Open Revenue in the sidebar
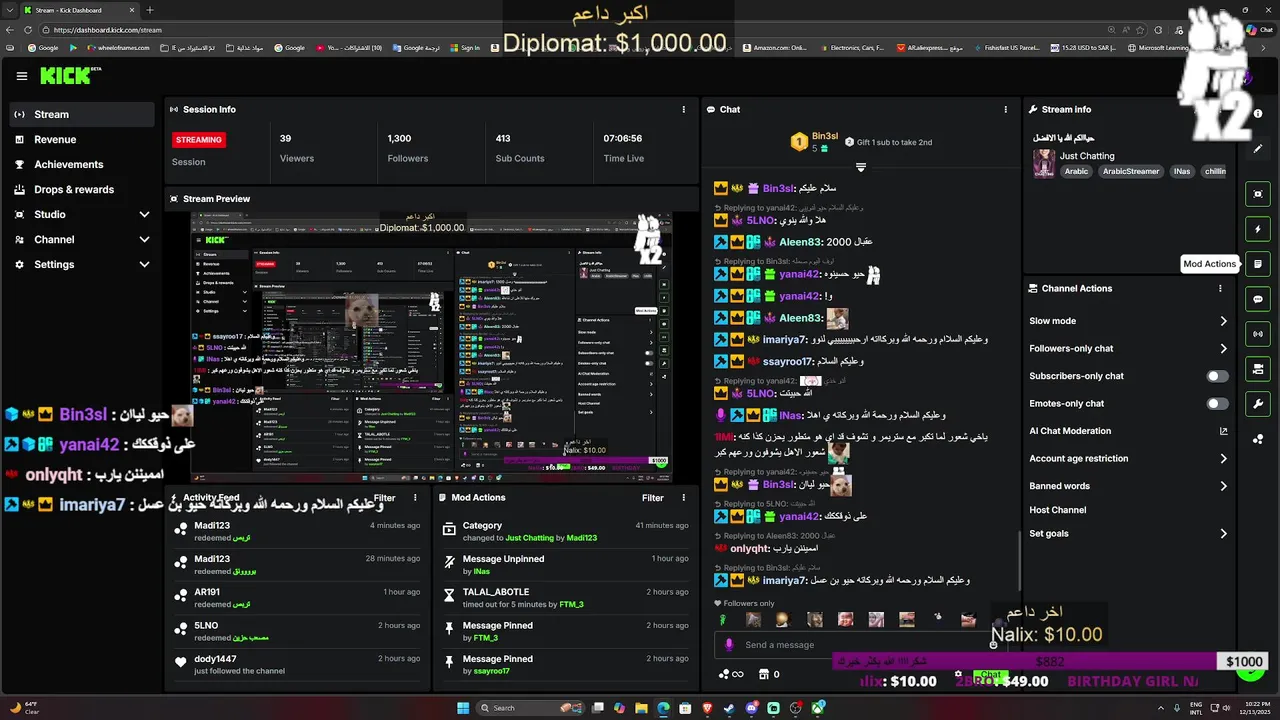1280x720 pixels. pyautogui.click(x=82, y=139)
